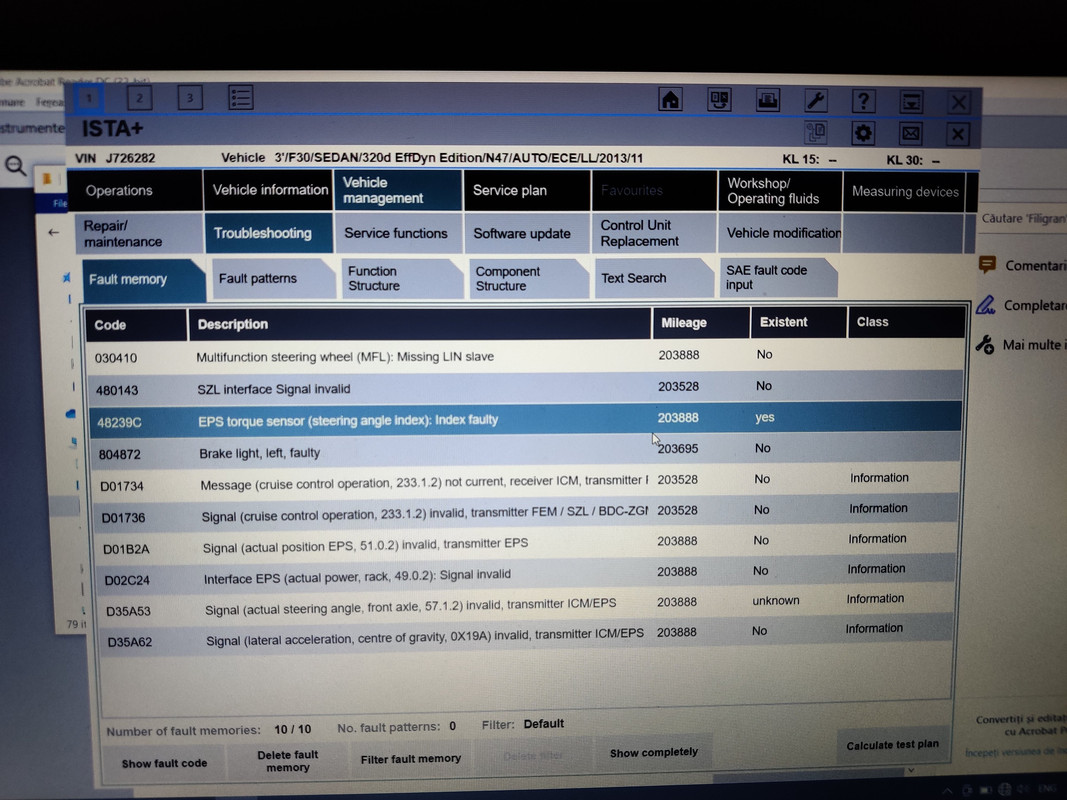
Task: Select fault row D01736 cruise control signal
Action: 525,514
